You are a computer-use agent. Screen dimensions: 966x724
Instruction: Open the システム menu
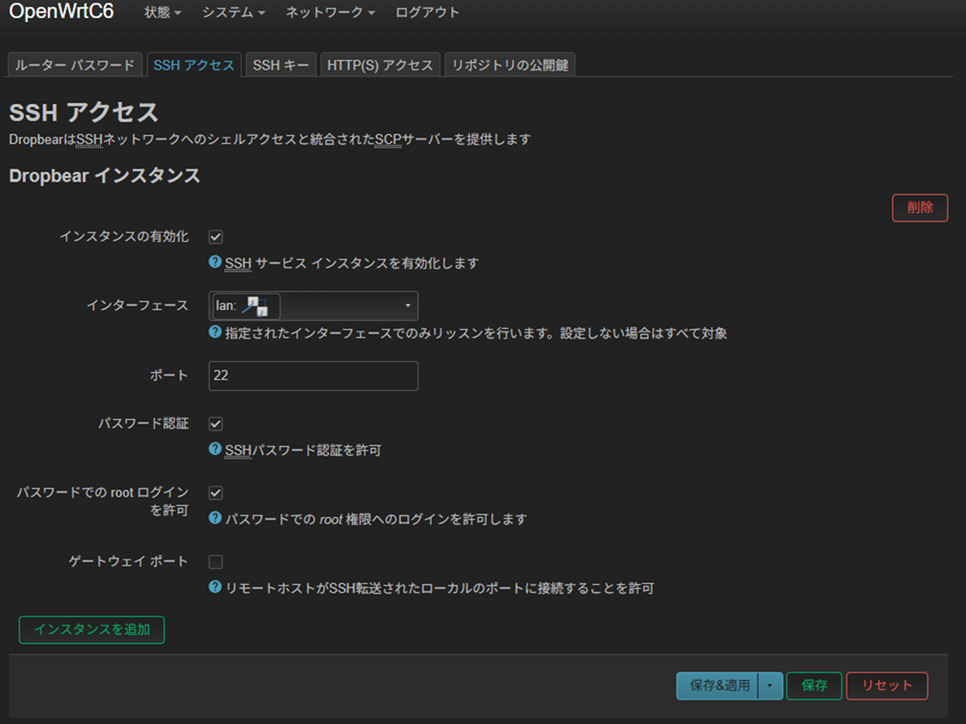233,12
